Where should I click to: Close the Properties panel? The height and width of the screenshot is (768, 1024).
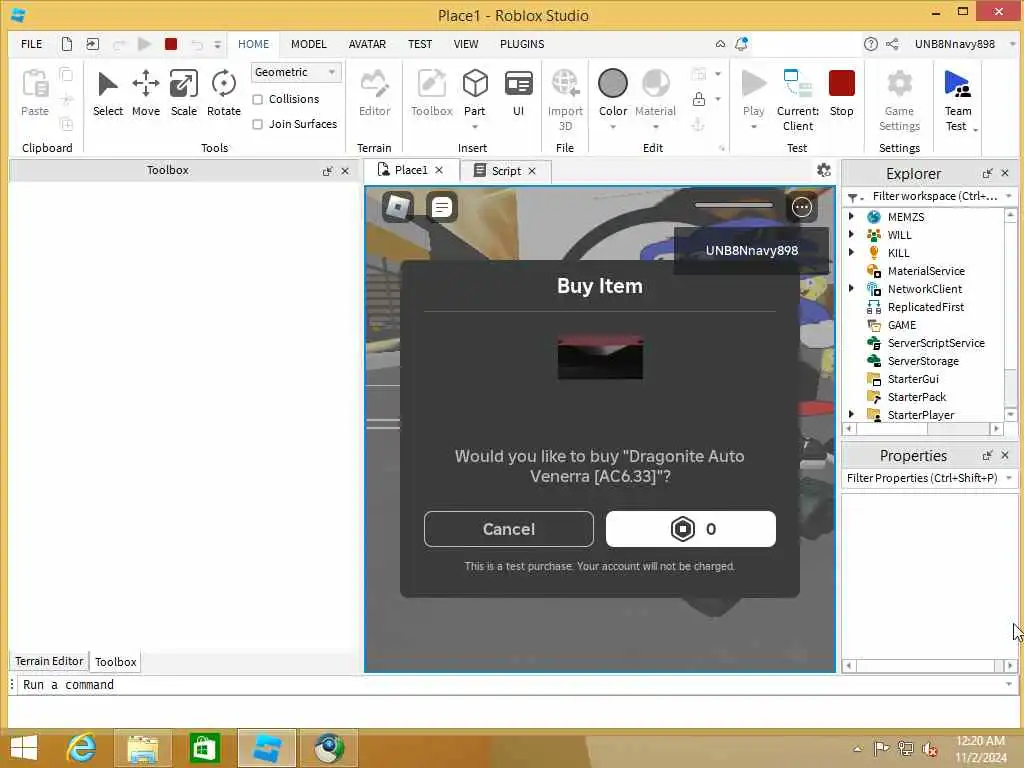[x=1005, y=455]
